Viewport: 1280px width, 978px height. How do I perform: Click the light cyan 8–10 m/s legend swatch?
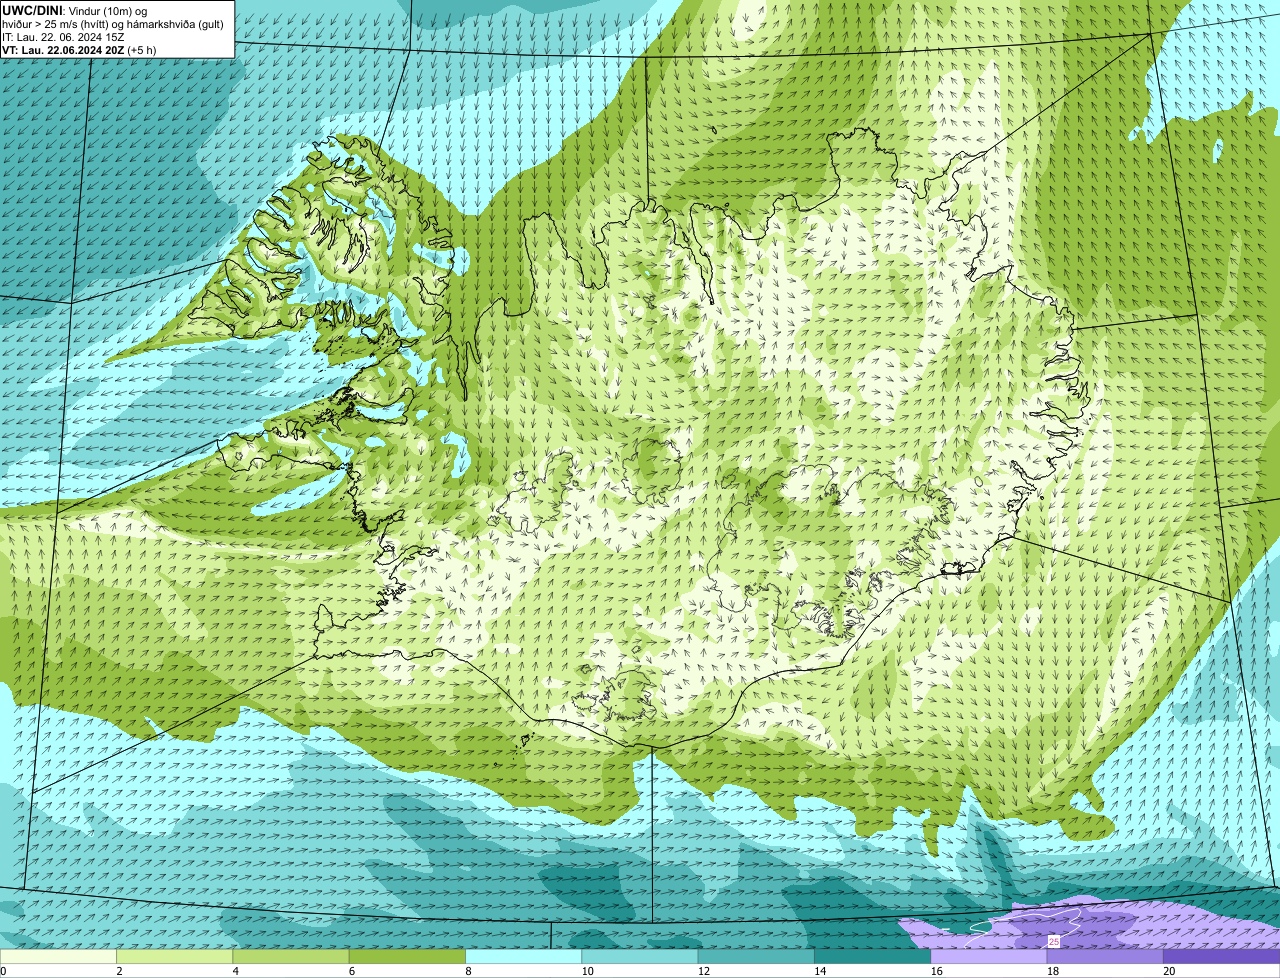coord(525,956)
